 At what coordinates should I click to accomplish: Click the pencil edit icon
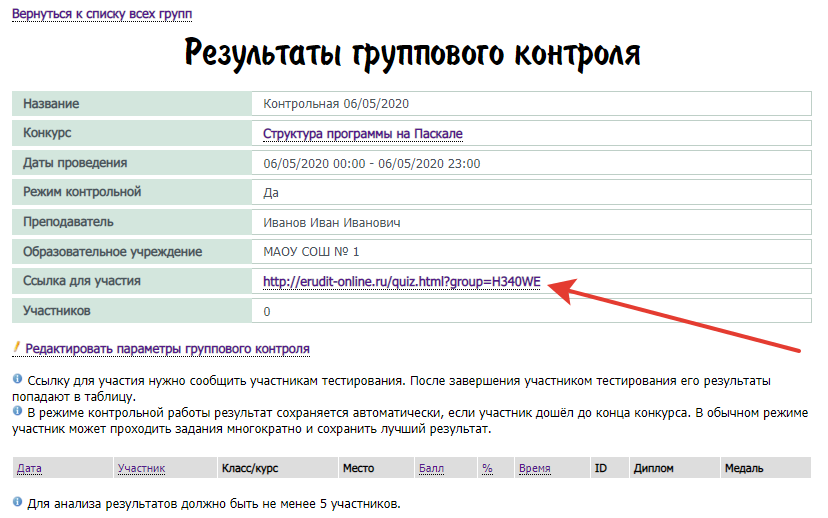16,347
